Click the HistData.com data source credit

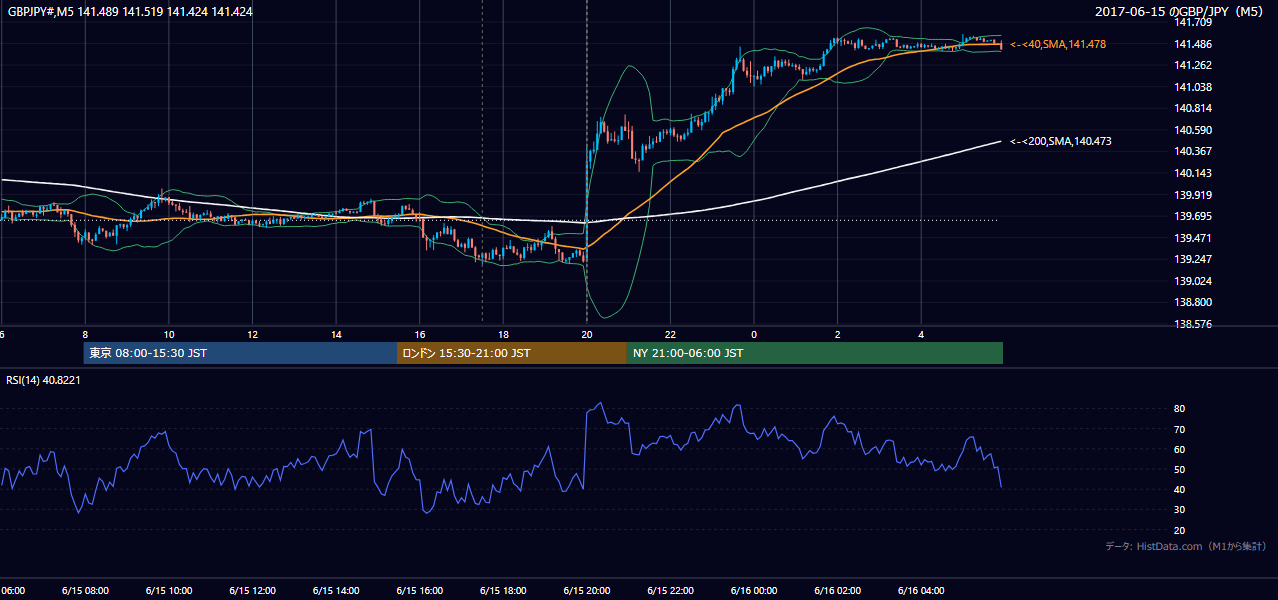point(1186,546)
